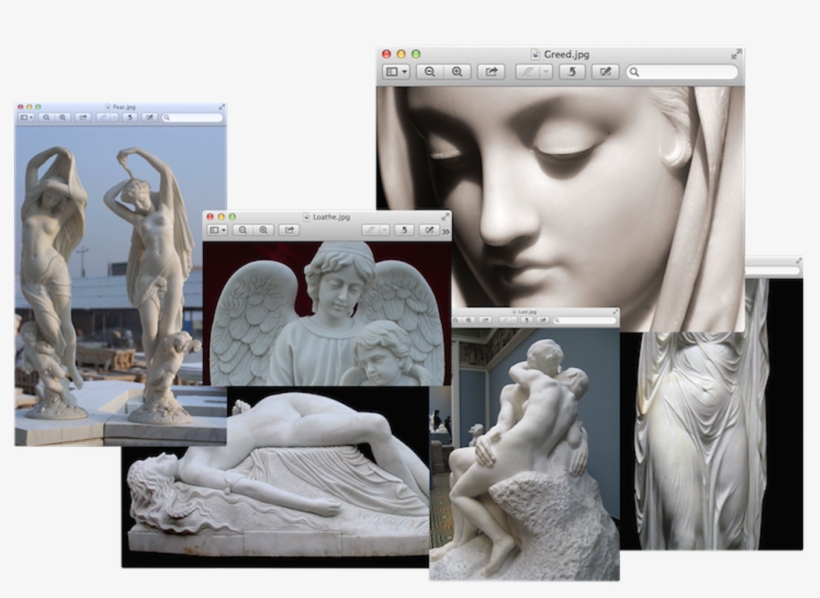Rotate the Loathe.jpg image
820x598 pixels.
(x=404, y=230)
